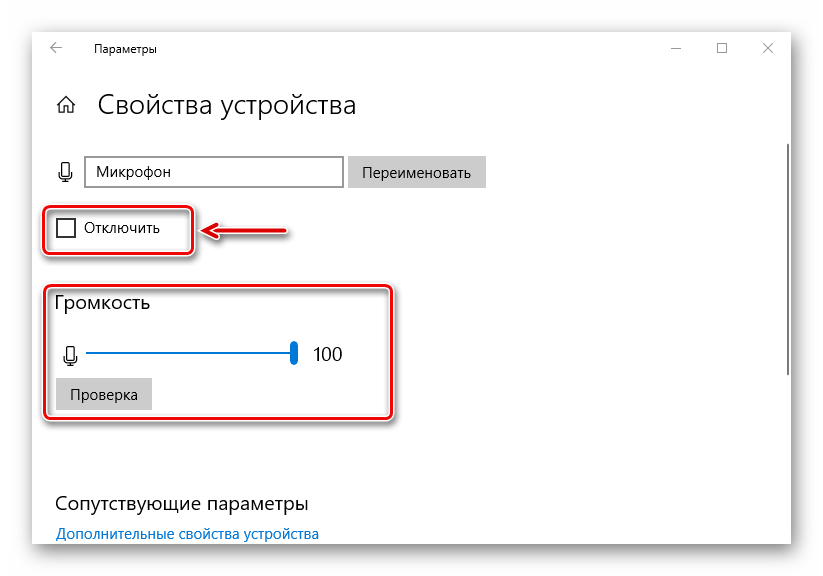Click the Сопутствующие параметры heading
The width and height of the screenshot is (823, 576).
[x=182, y=504]
